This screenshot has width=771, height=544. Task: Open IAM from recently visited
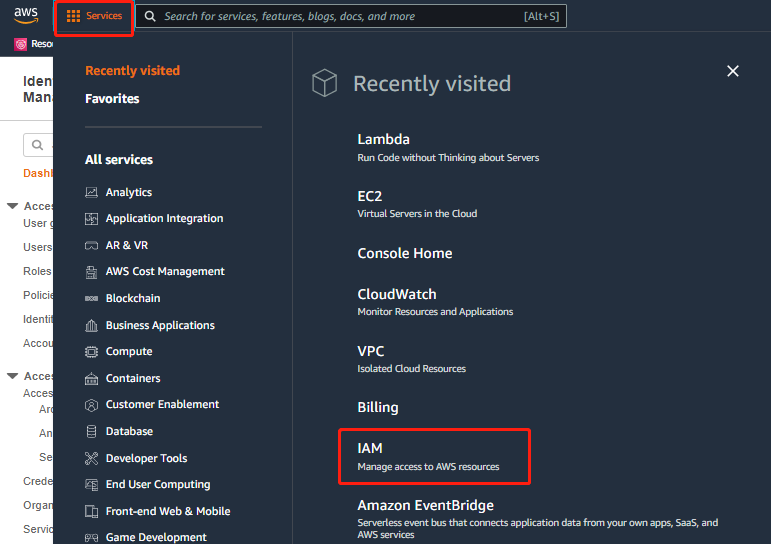[x=370, y=449]
